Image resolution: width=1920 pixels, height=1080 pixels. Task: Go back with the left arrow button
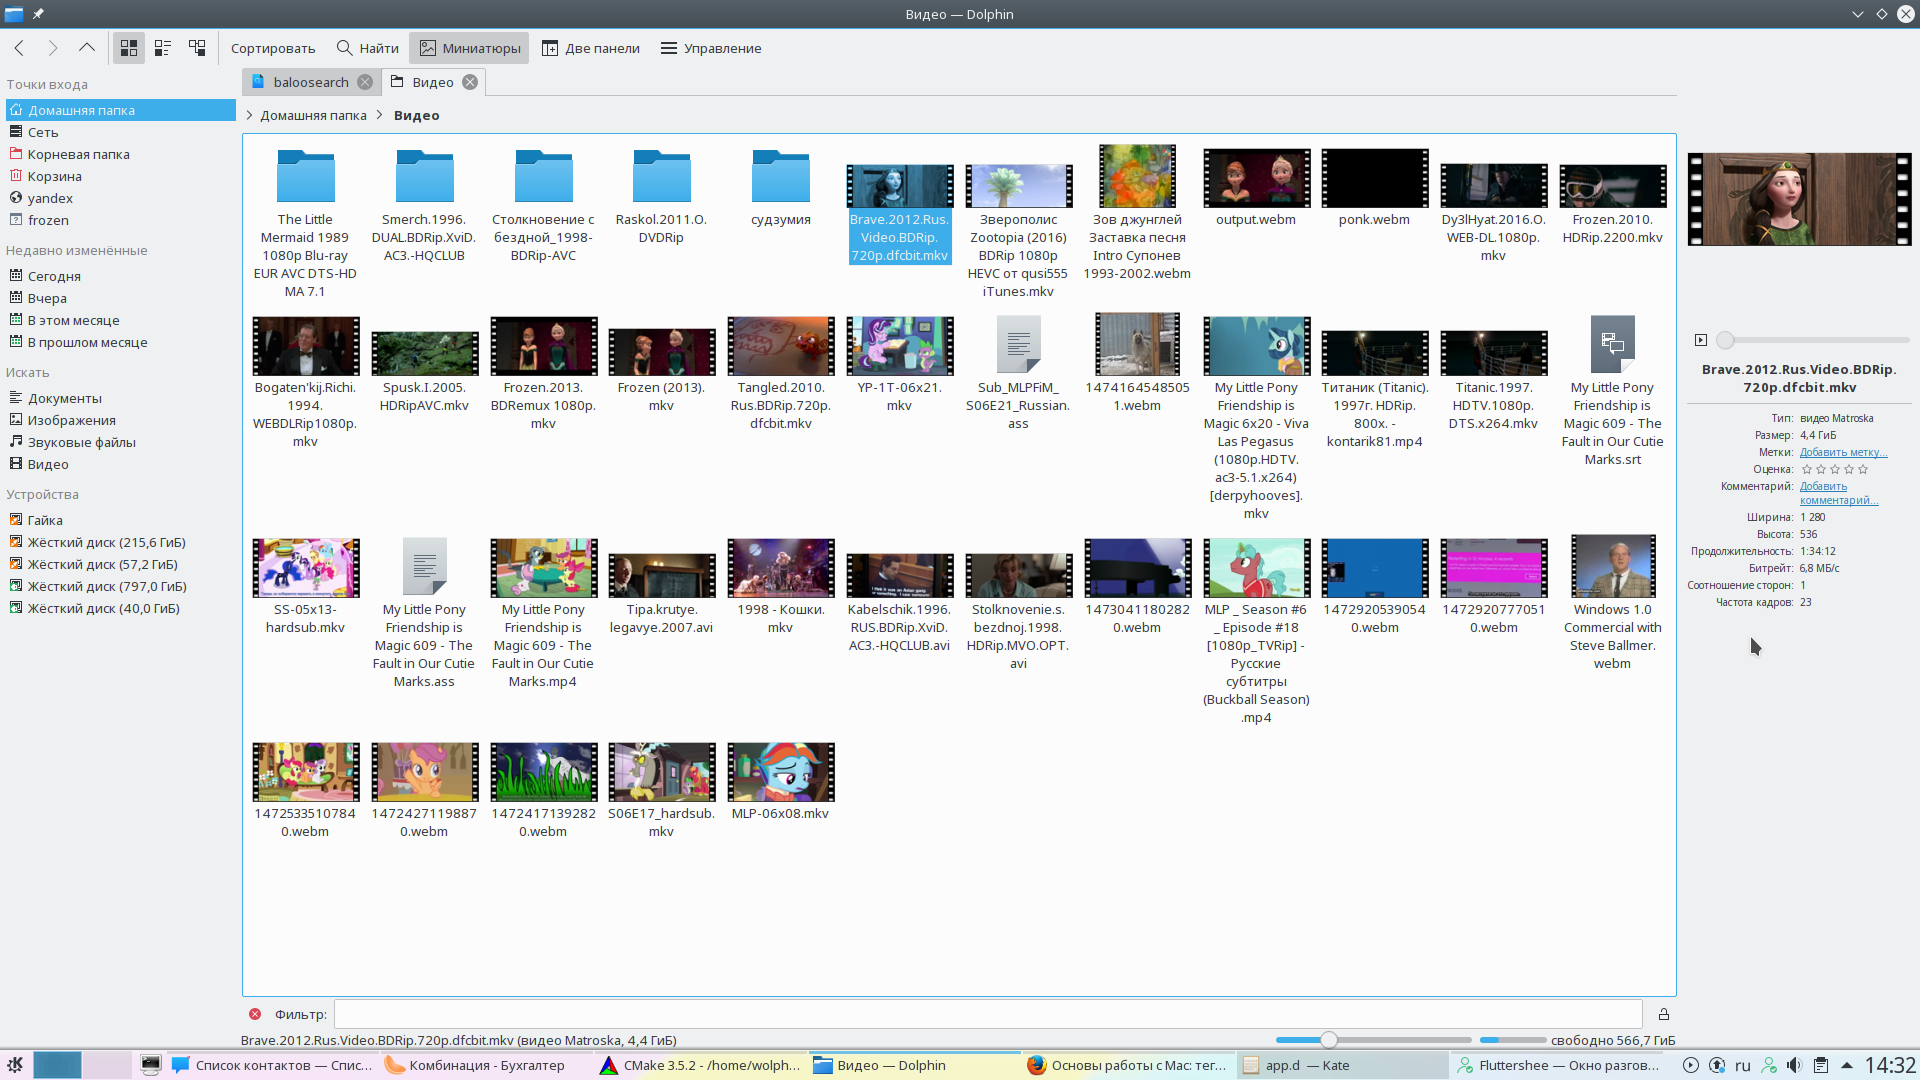[x=20, y=48]
